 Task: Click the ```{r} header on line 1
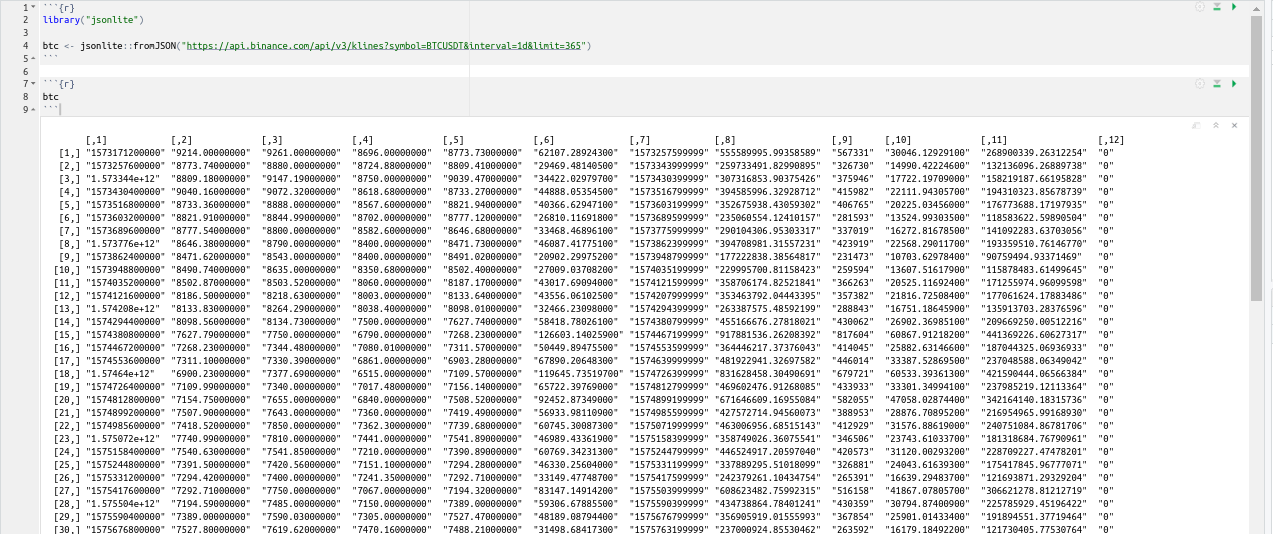58,7
